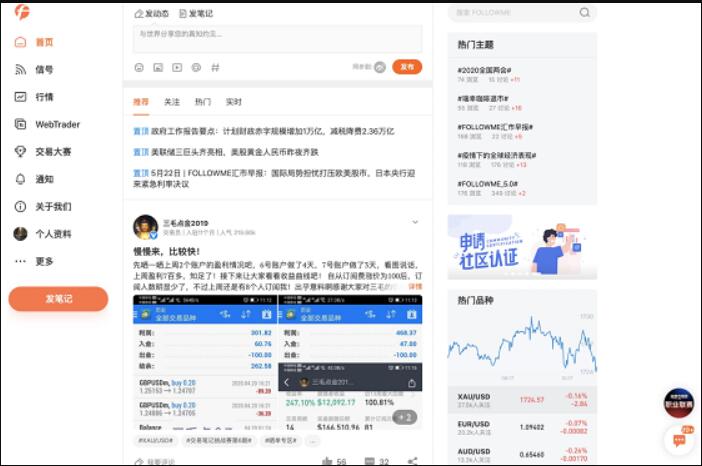Show more images via +2 badge
Screen dimensions: 702x466
405,417
